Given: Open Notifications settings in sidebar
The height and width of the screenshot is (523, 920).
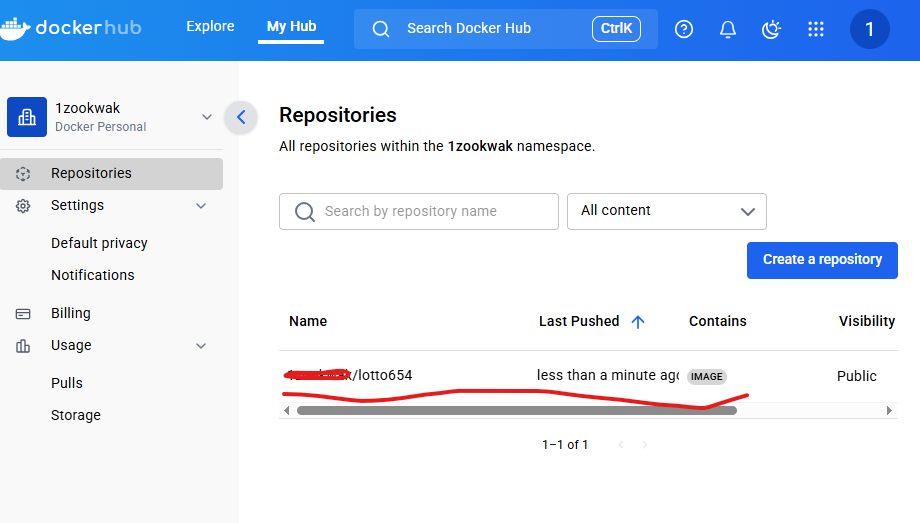Looking at the screenshot, I should (93, 275).
